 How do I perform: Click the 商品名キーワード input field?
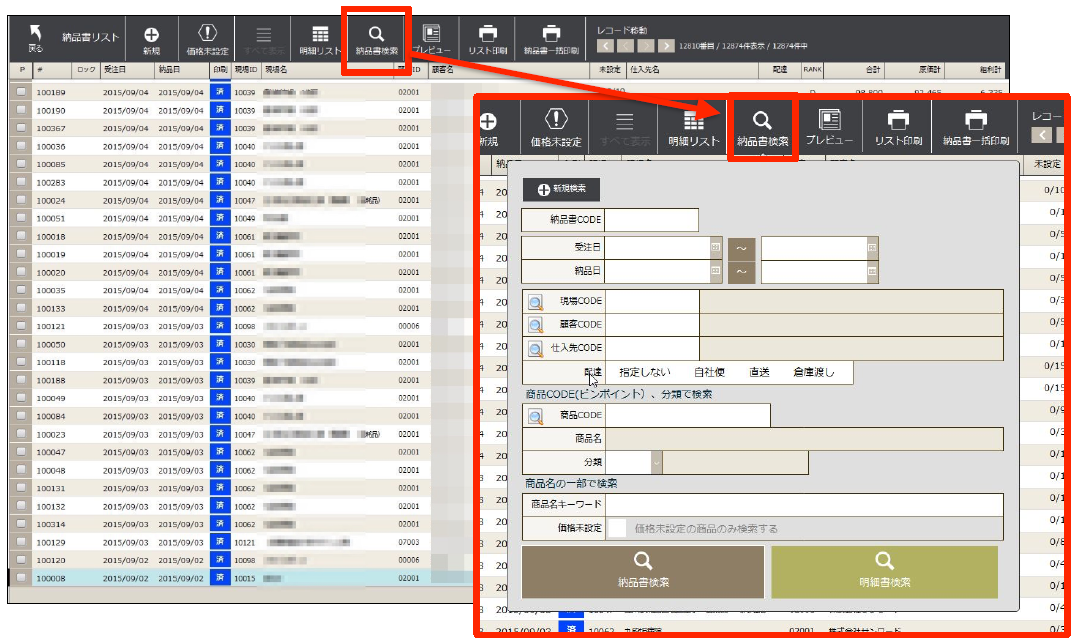(803, 505)
